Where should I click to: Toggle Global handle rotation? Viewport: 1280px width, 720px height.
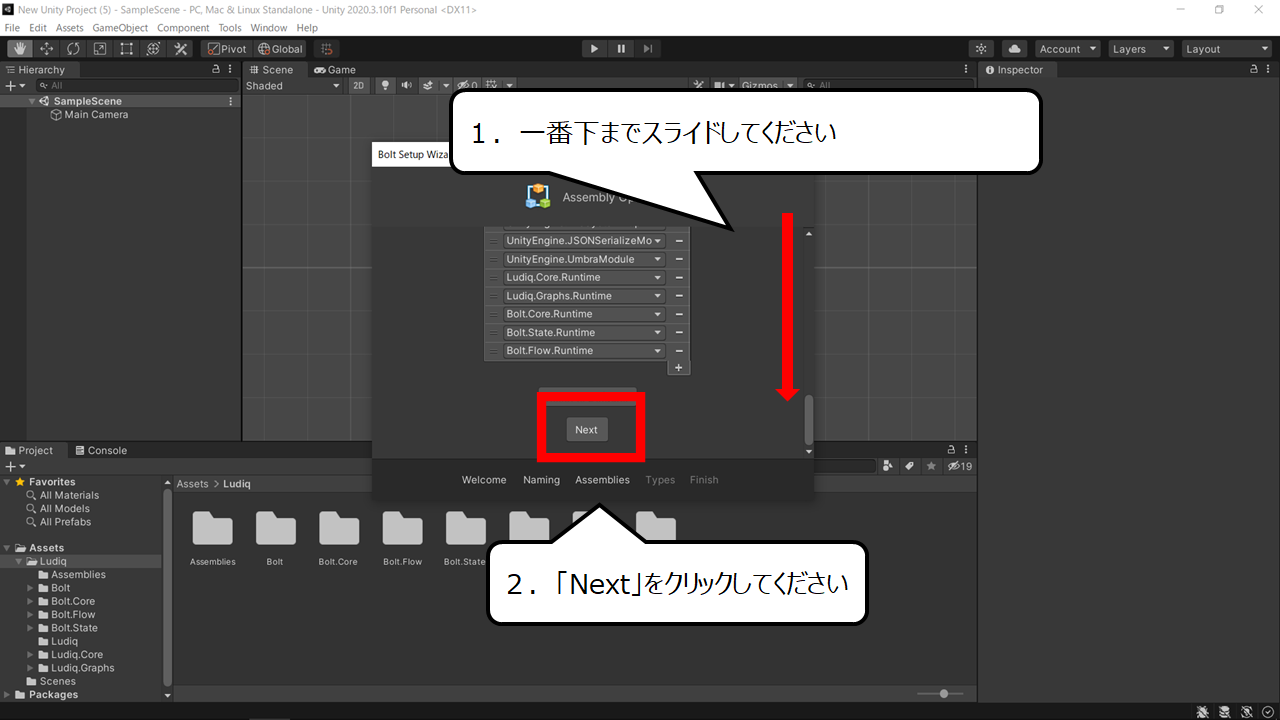tap(280, 48)
